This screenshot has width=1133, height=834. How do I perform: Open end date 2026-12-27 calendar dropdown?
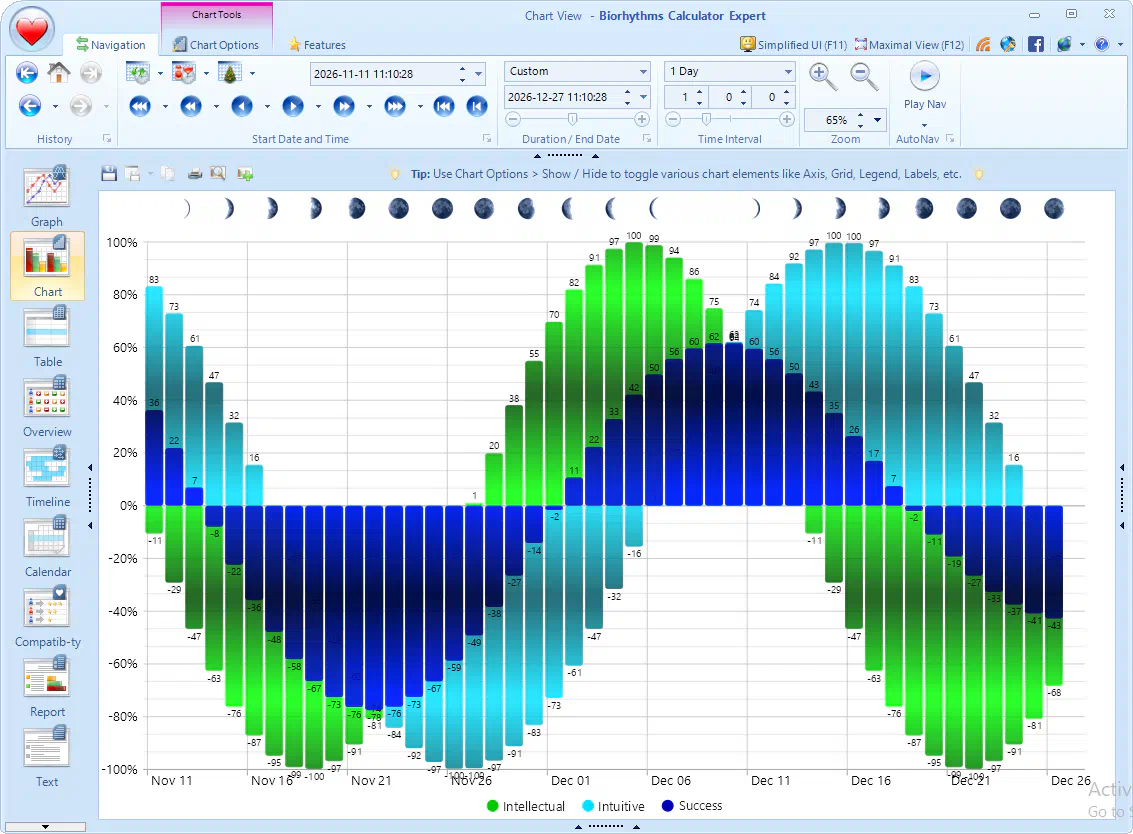pyautogui.click(x=643, y=97)
